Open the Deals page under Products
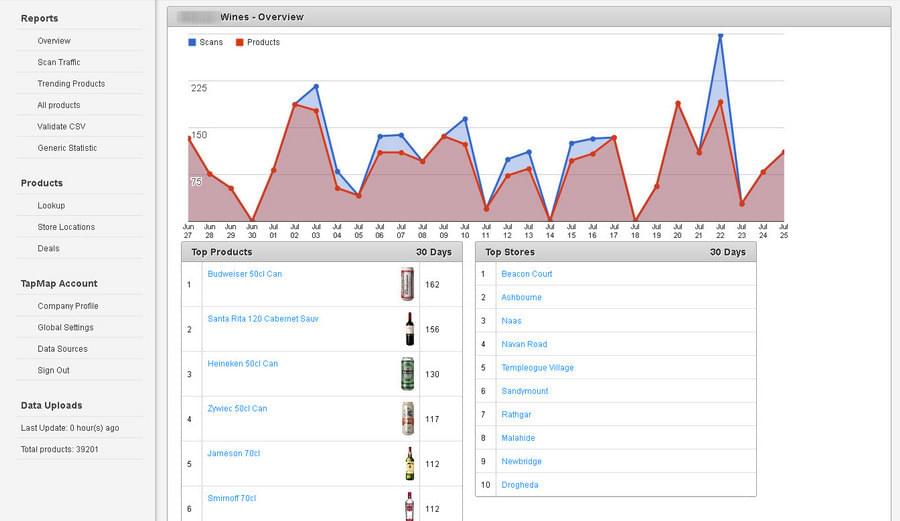The image size is (900, 521). pos(48,248)
